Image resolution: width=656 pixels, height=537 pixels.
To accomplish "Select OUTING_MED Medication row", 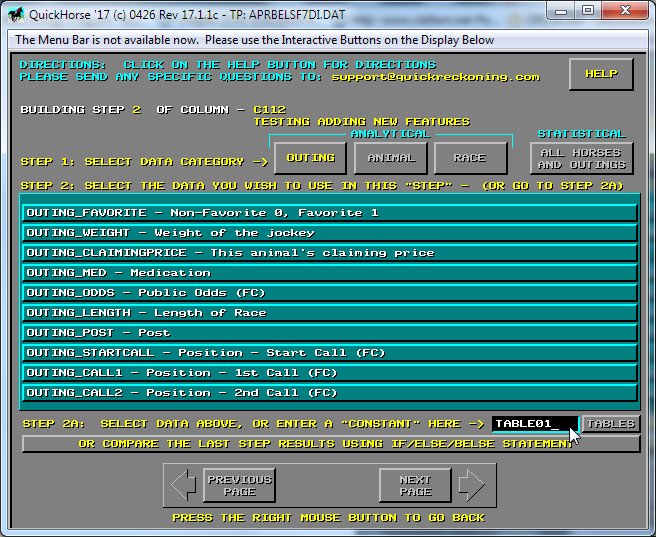I will point(330,273).
